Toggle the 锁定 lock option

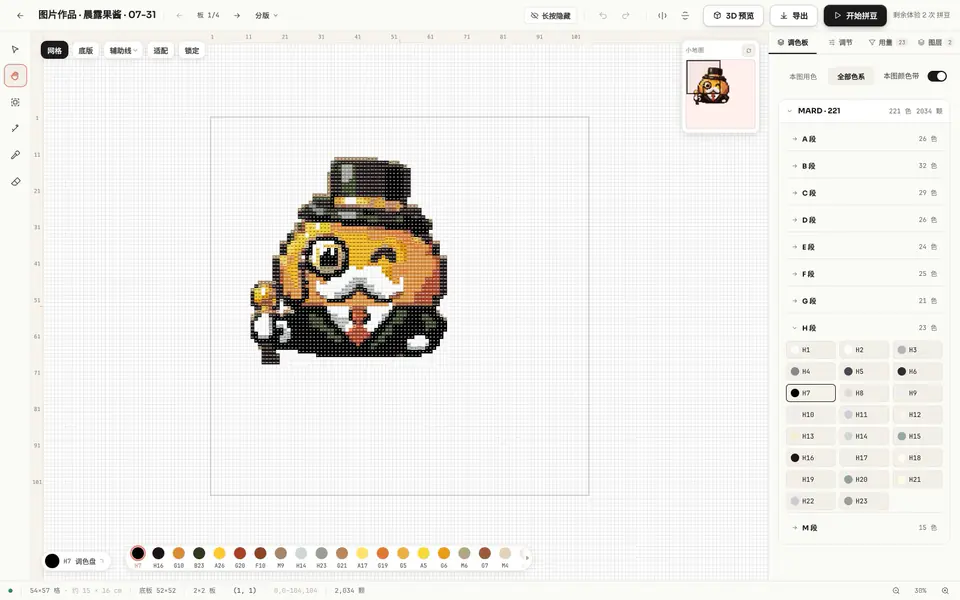[192, 50]
